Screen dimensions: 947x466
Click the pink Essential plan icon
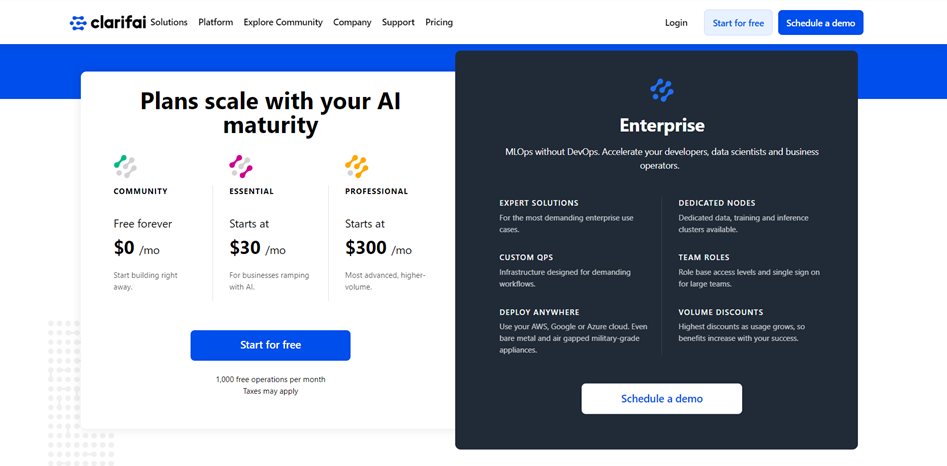(x=241, y=166)
